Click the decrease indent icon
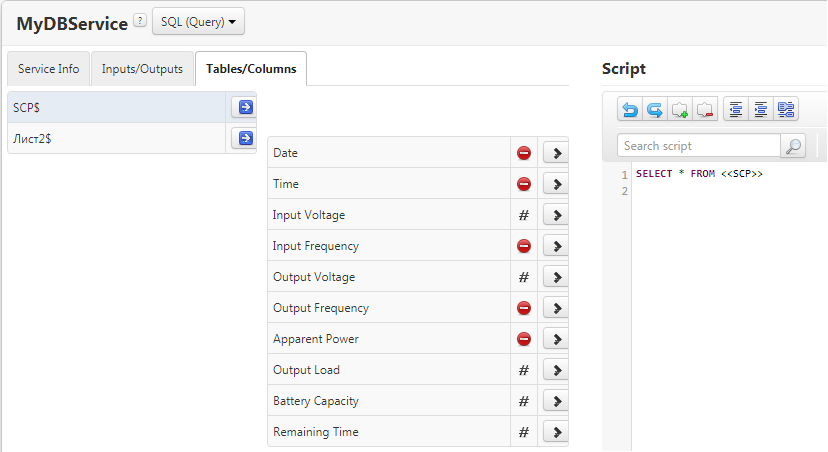828x452 pixels. coord(735,109)
